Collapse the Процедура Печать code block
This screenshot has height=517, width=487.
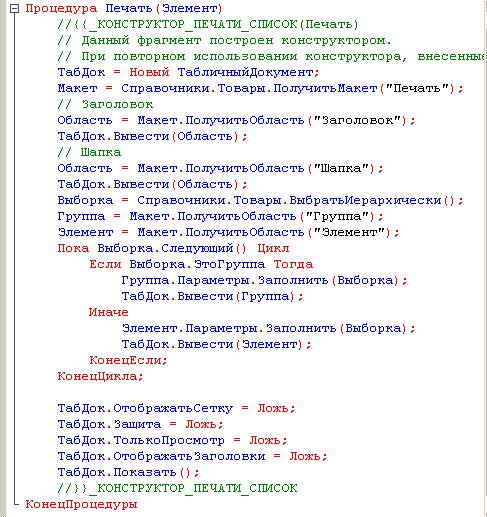pyautogui.click(x=14, y=9)
